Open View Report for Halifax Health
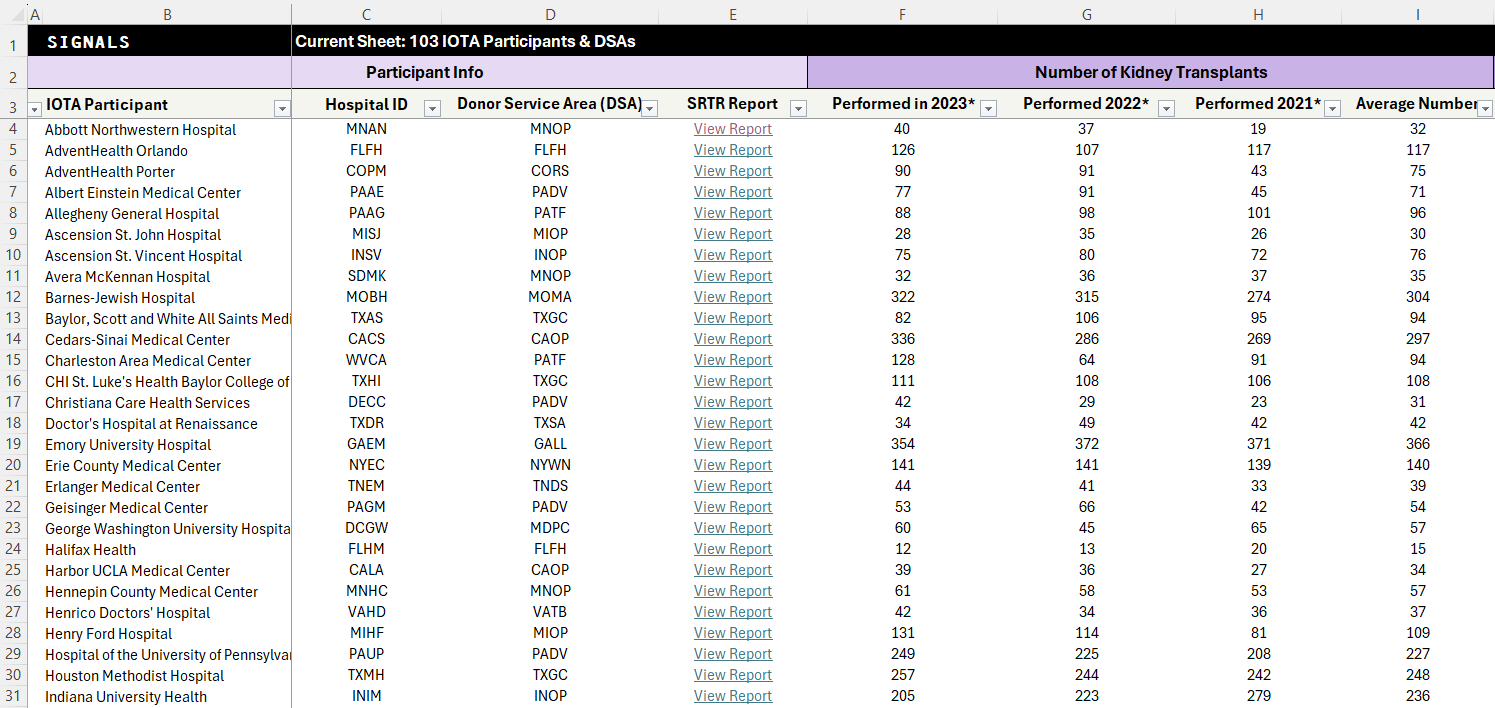 pyautogui.click(x=733, y=549)
